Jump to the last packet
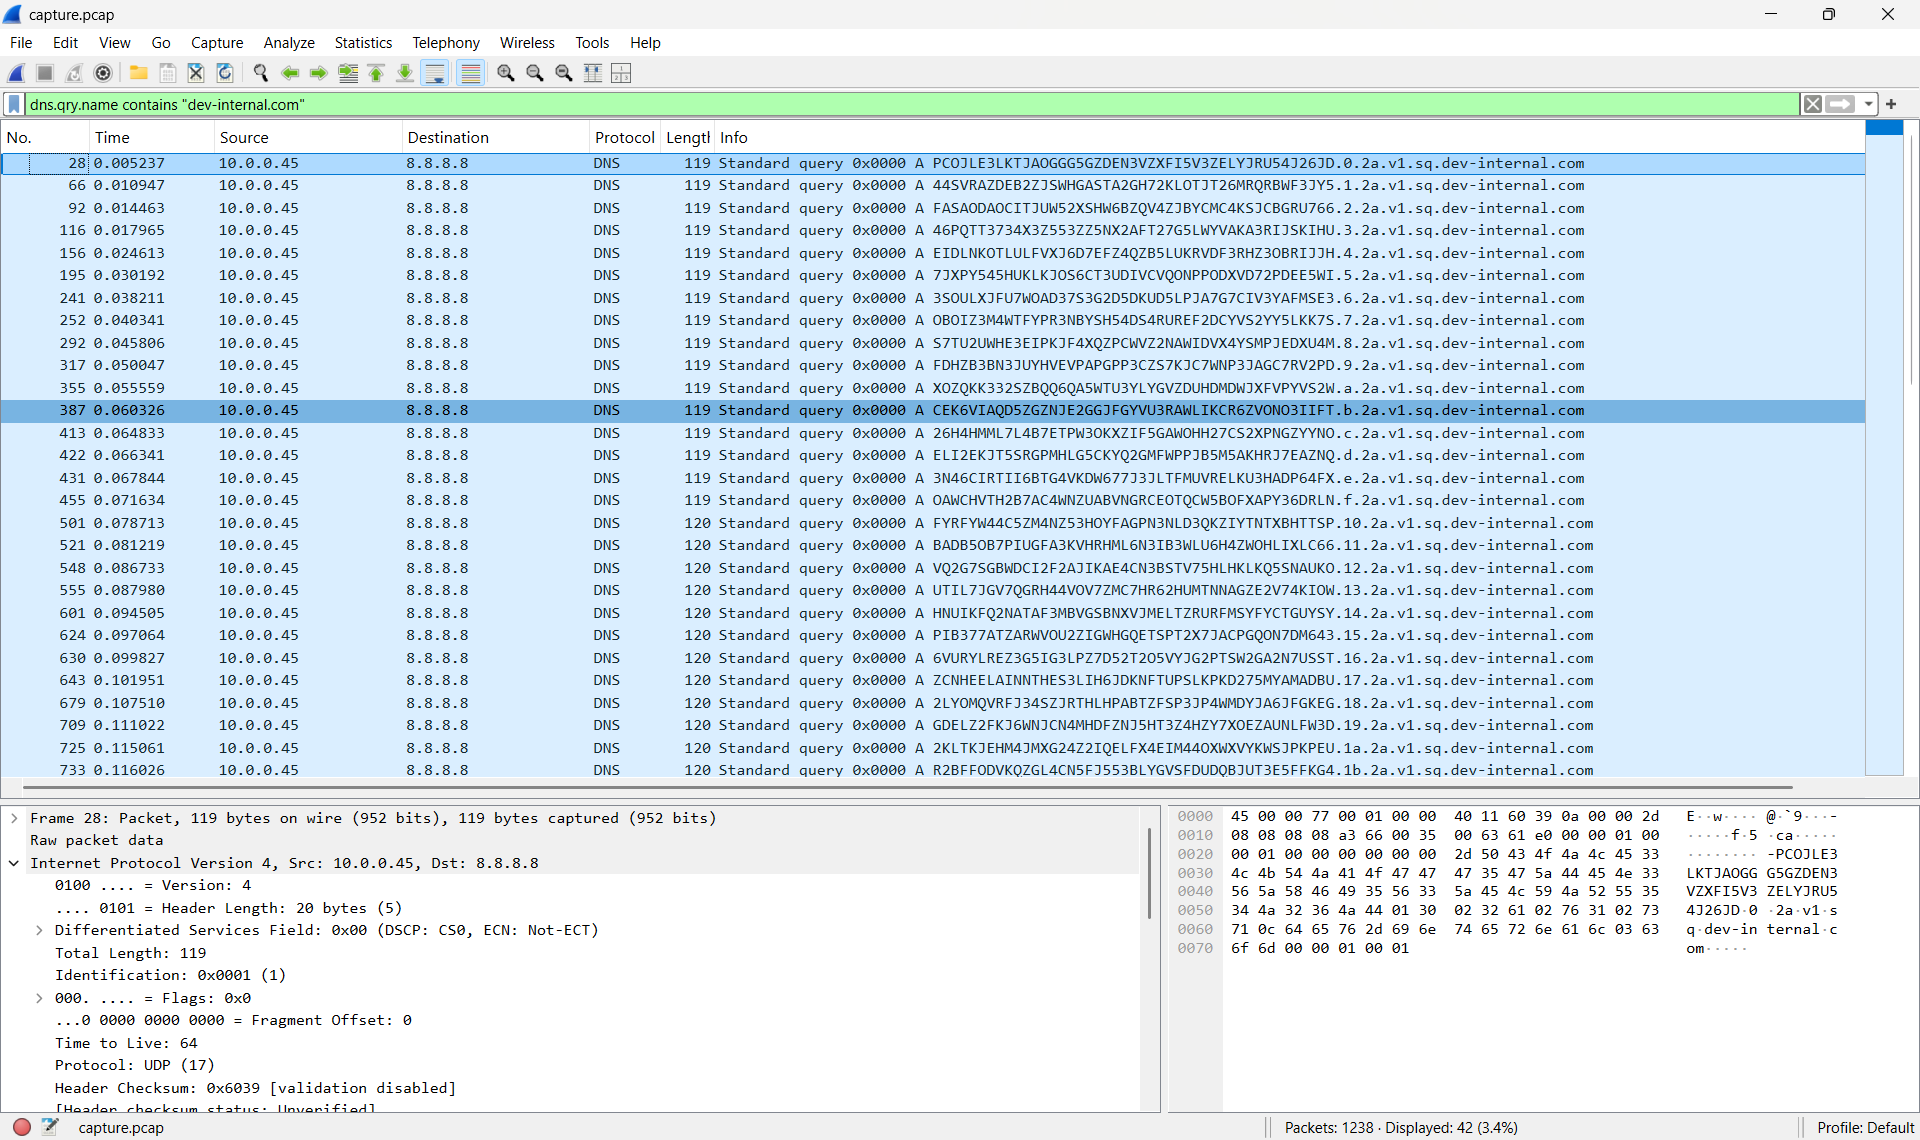The height and width of the screenshot is (1140, 1920). point(405,73)
